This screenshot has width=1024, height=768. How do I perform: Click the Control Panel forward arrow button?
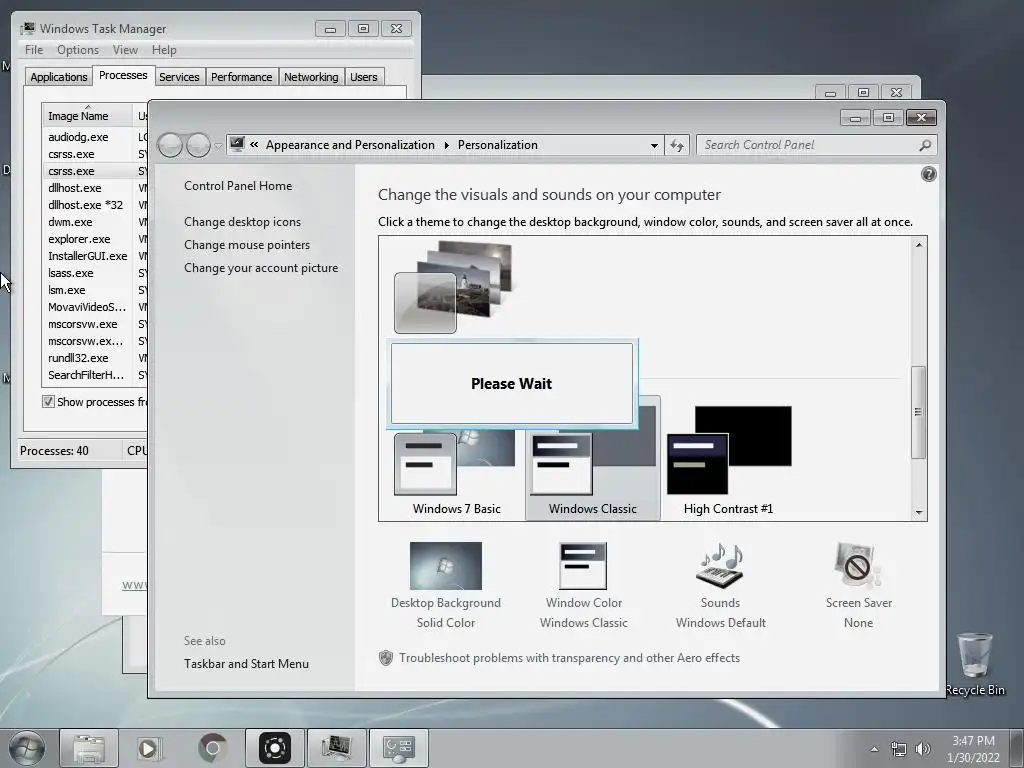click(198, 145)
